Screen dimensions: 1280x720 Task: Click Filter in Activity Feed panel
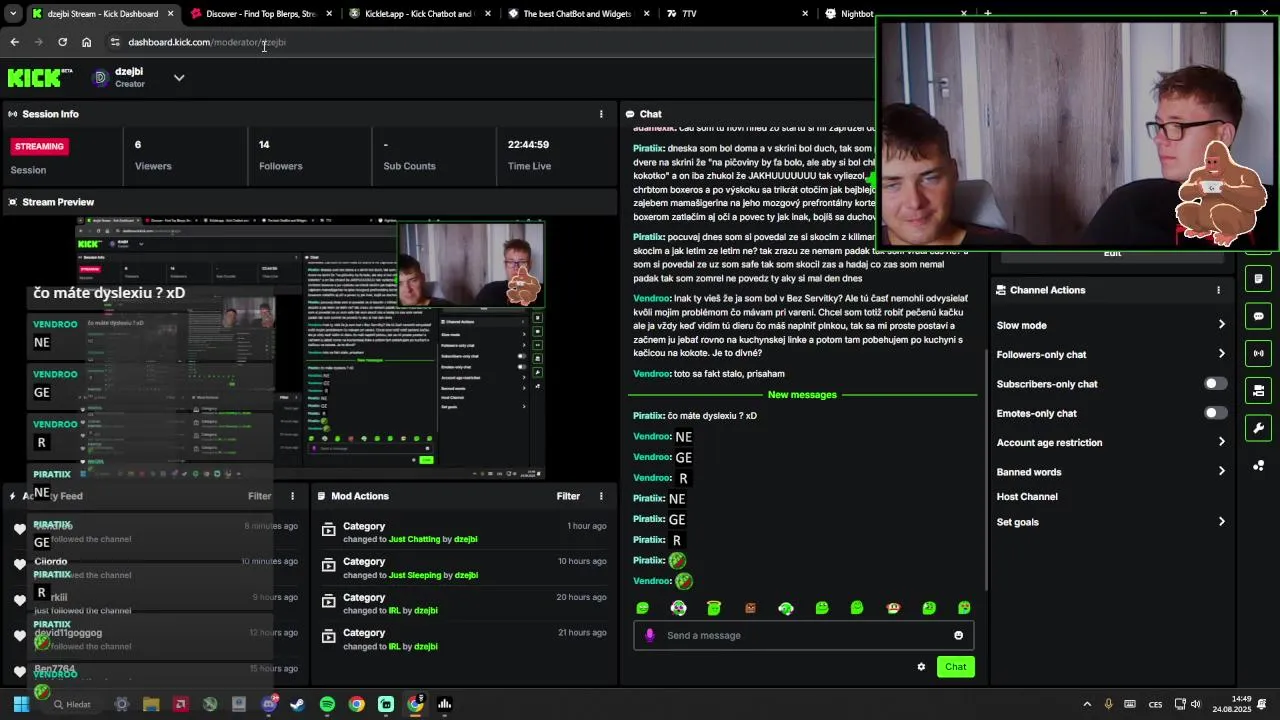259,496
